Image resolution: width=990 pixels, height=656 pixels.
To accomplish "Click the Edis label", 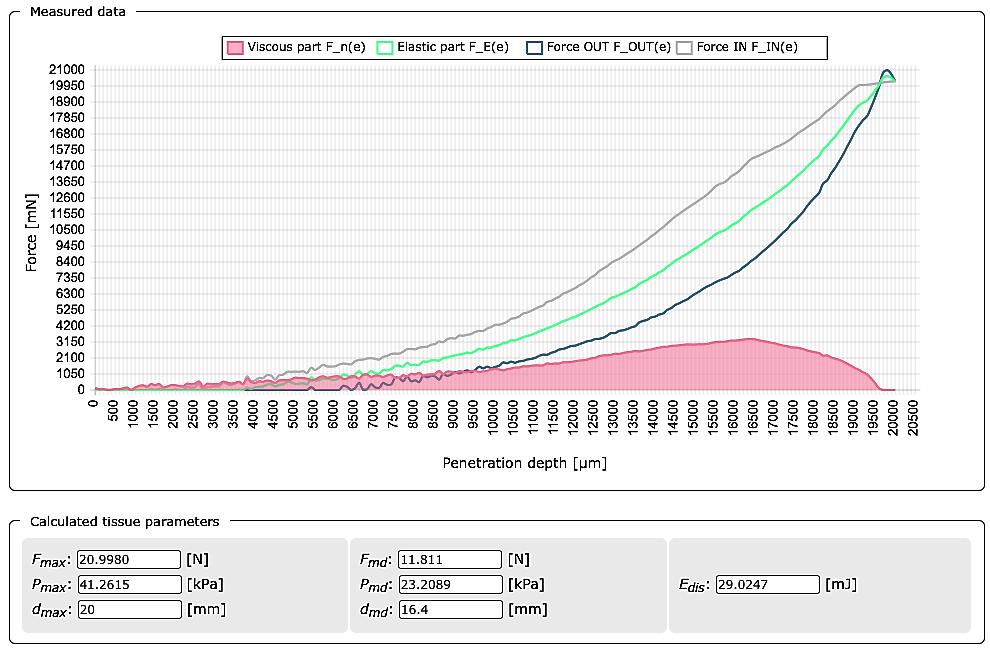I will click(693, 585).
